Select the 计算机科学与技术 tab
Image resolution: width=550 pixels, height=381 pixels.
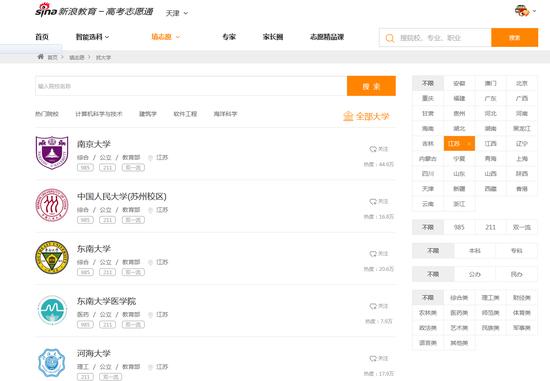[99, 114]
